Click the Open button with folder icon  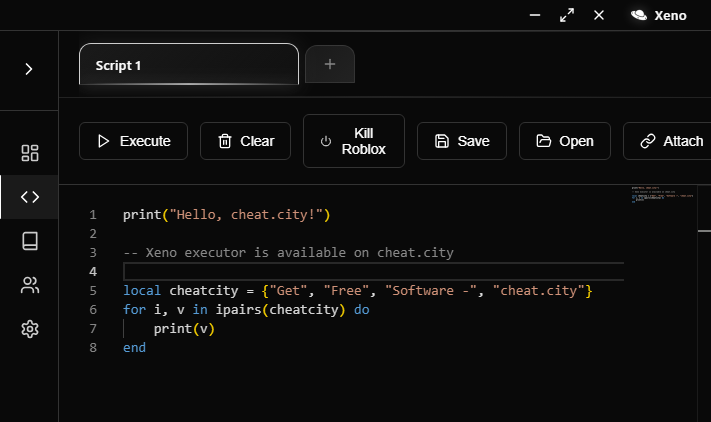(x=564, y=141)
